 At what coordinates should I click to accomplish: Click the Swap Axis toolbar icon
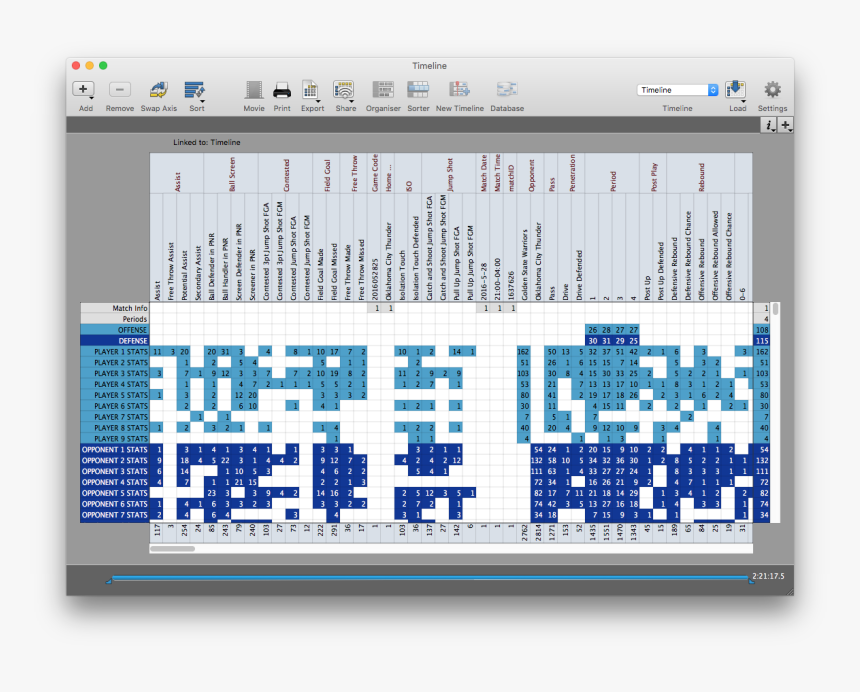coord(158,91)
